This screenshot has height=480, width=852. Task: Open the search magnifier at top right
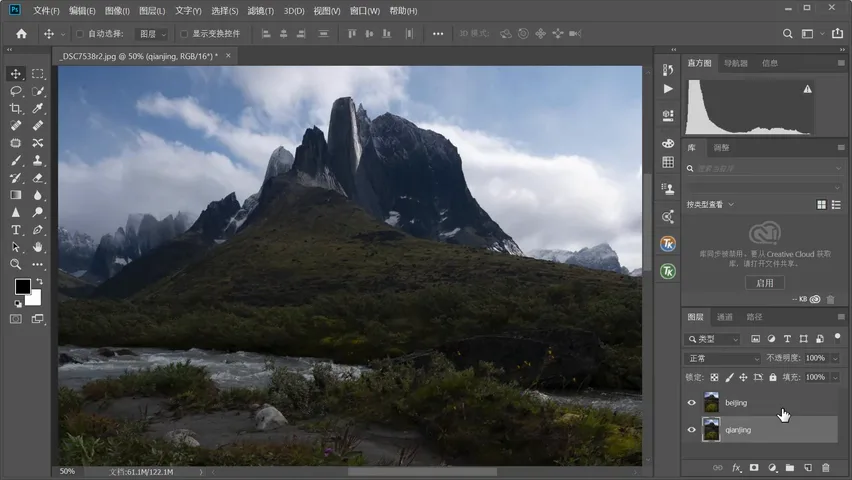(x=787, y=34)
